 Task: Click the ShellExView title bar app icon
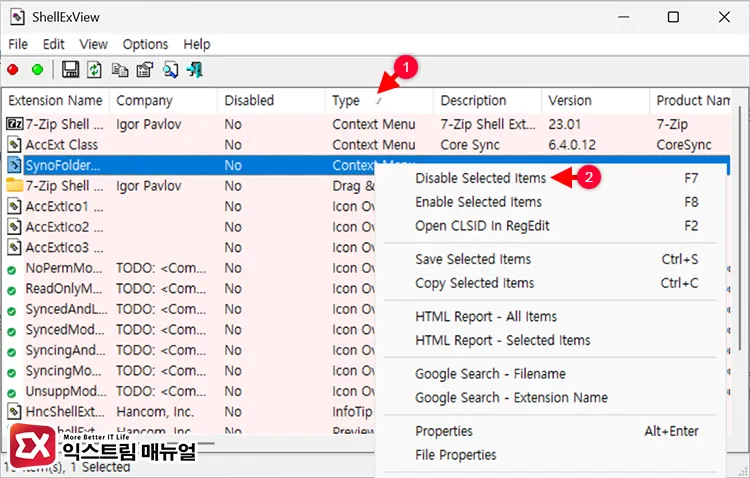click(x=17, y=17)
